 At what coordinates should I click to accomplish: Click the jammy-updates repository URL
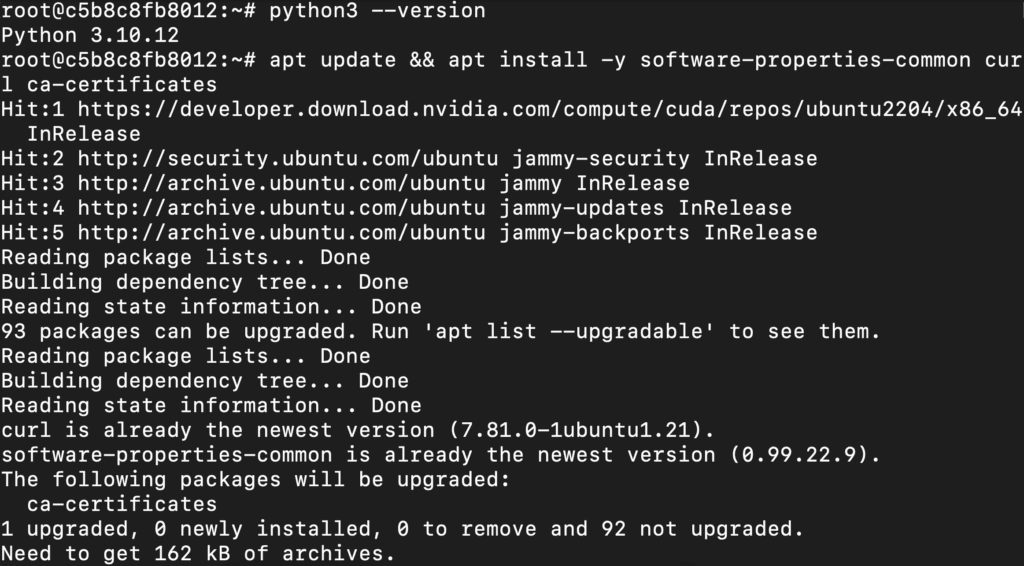370,209
